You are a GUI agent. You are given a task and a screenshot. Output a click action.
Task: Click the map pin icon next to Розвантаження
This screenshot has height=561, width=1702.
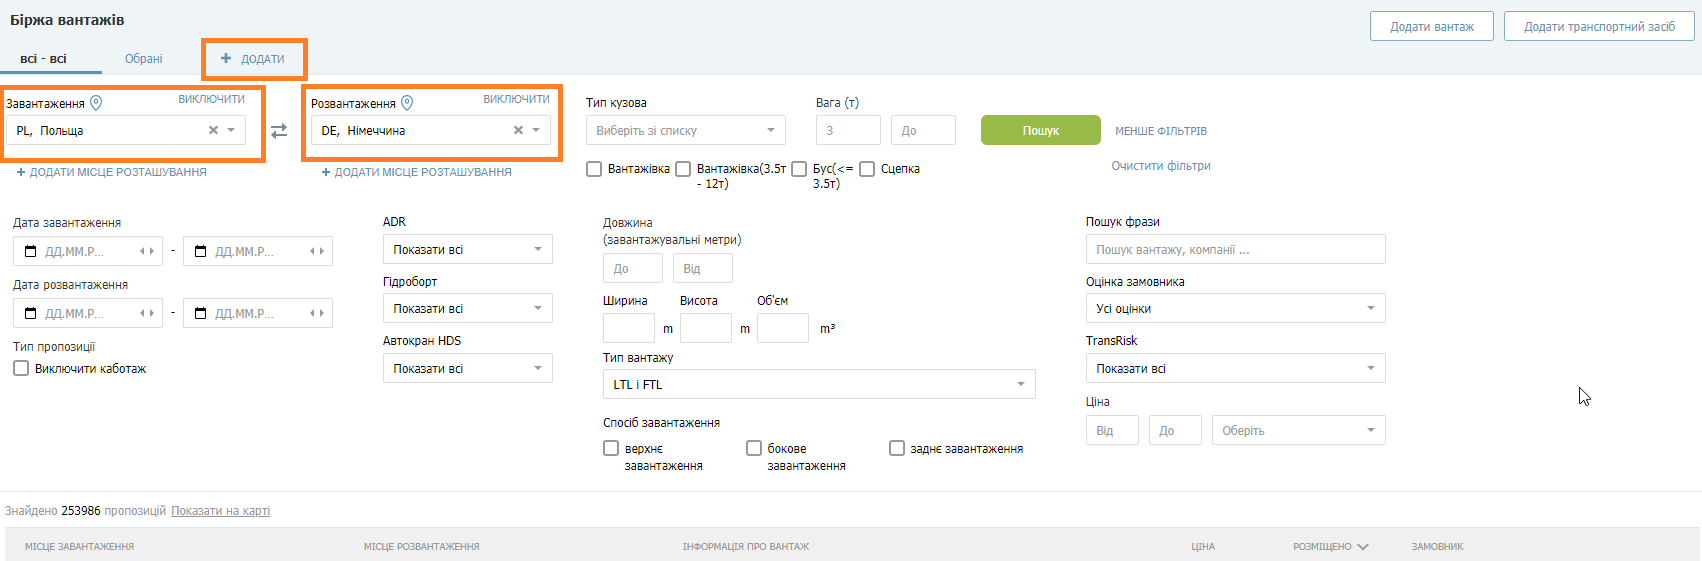[407, 103]
